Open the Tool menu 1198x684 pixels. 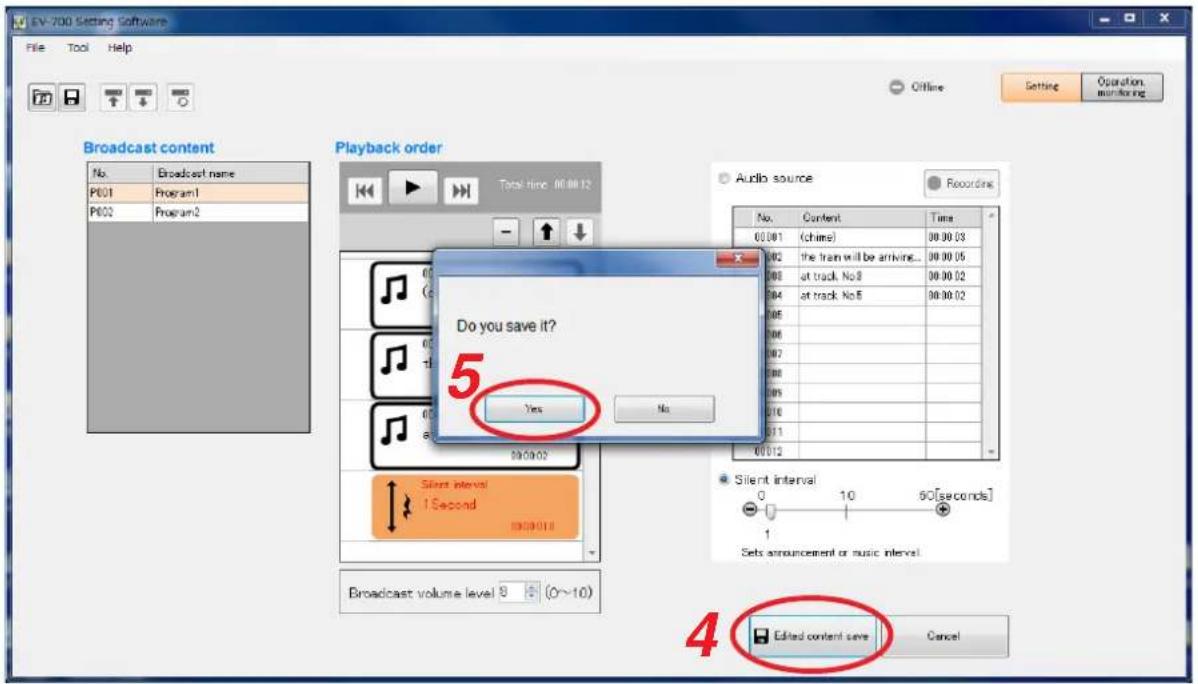pyautogui.click(x=78, y=47)
